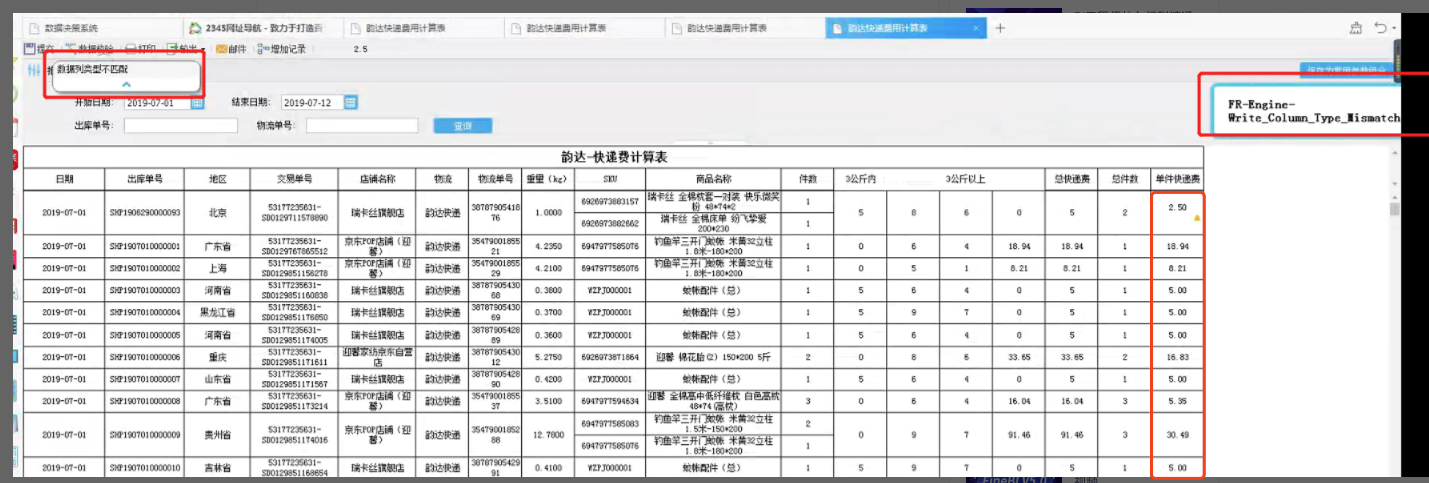Open calendar picker for 结束日期
The image size is (1429, 483).
[351, 102]
